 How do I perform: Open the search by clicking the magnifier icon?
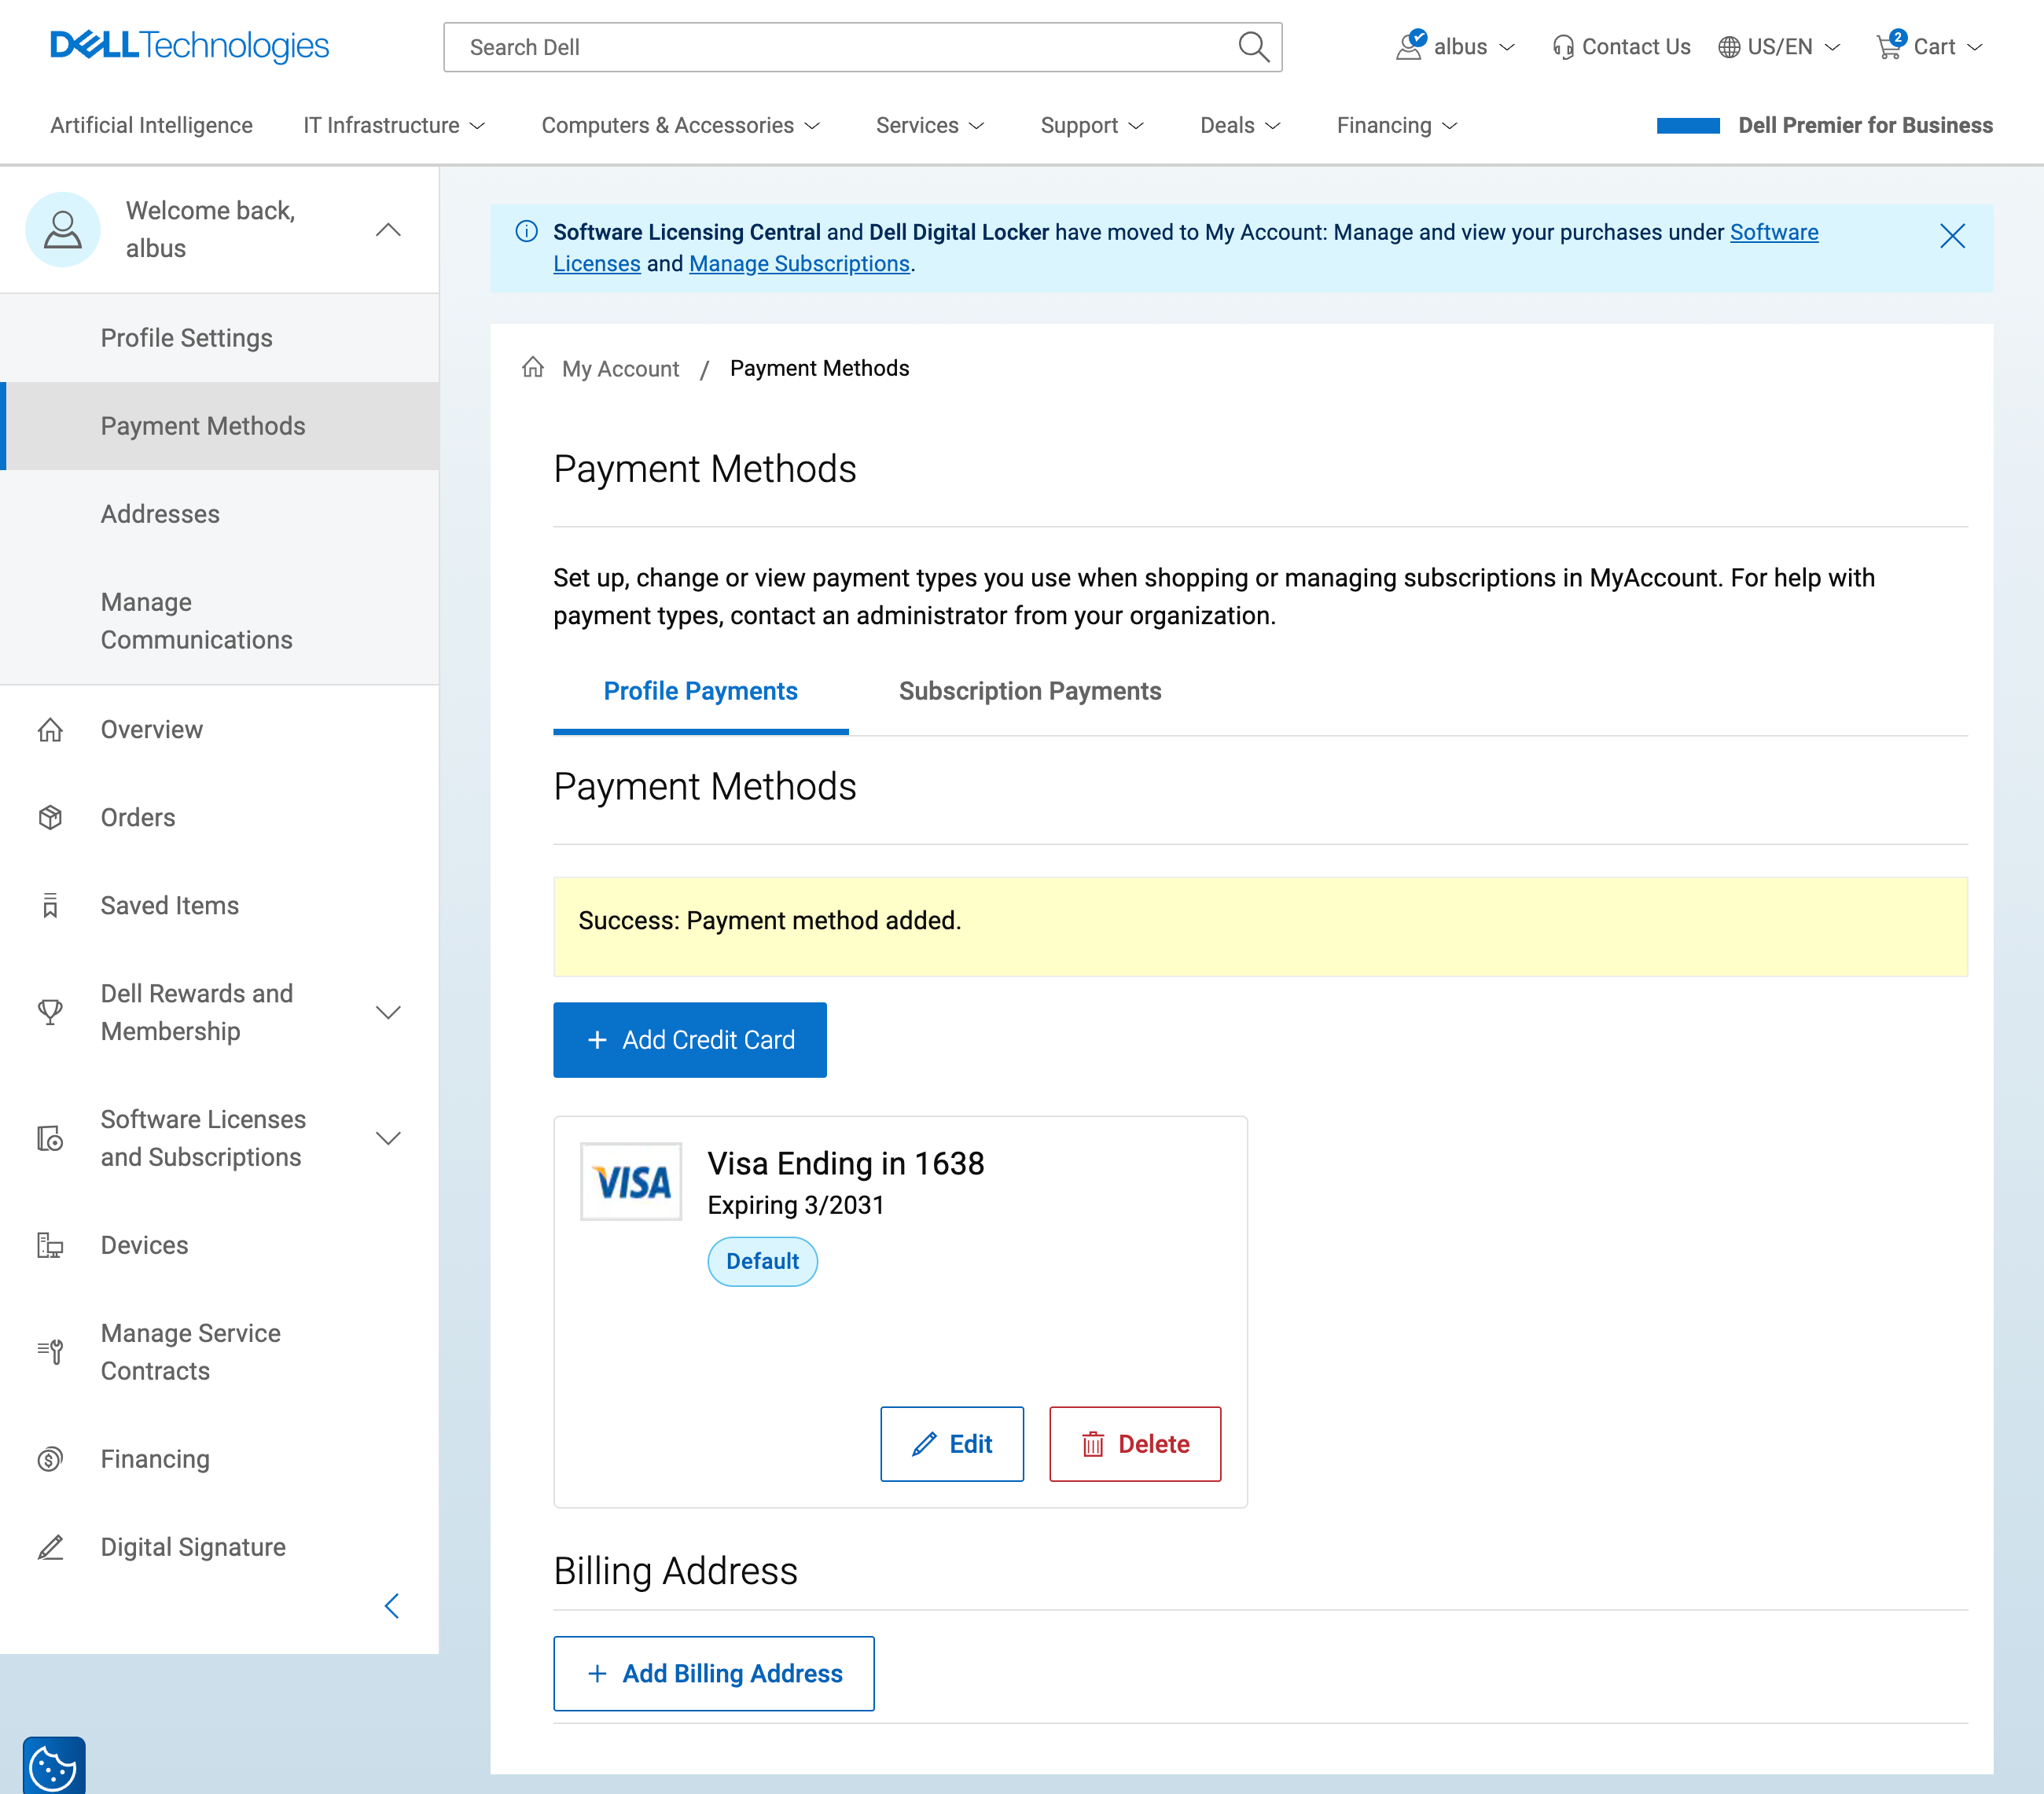1253,47
